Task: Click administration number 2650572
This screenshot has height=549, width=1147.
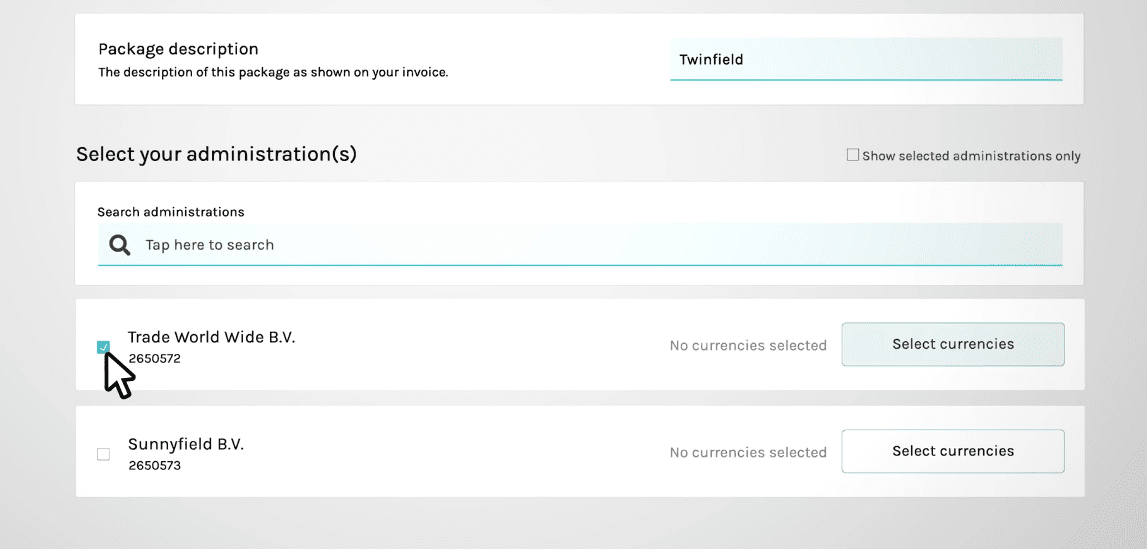Action: tap(154, 359)
